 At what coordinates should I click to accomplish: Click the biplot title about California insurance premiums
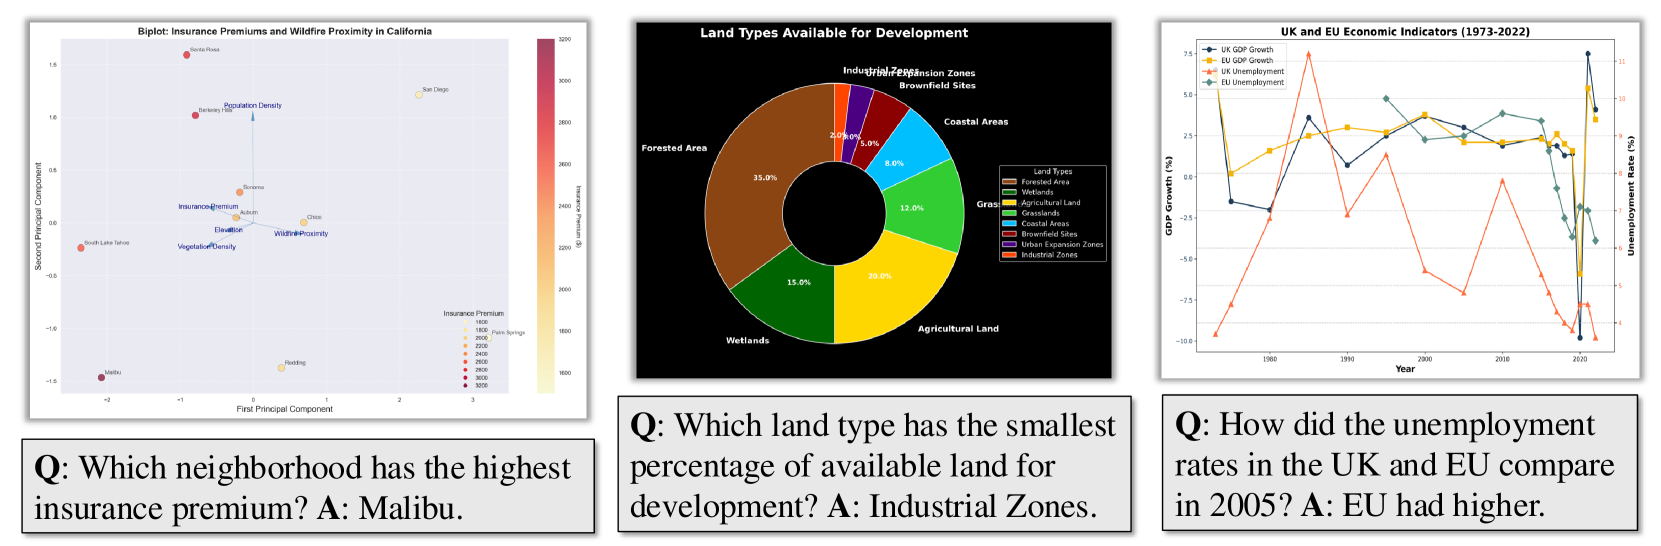click(285, 31)
